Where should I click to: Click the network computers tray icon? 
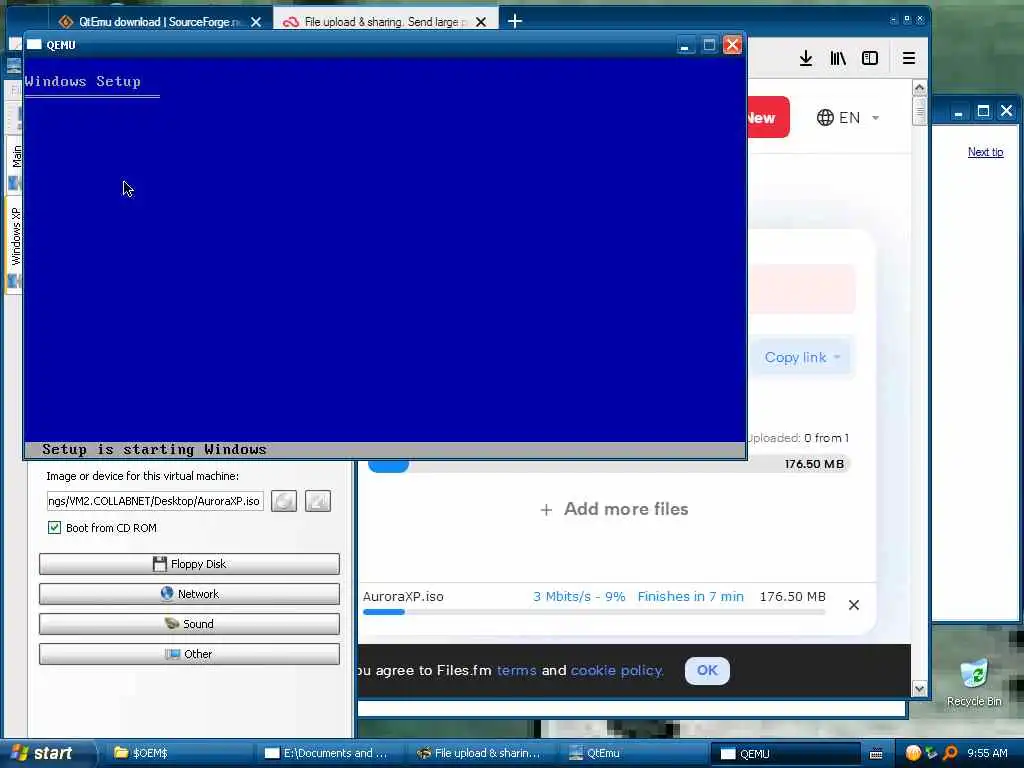(931, 753)
